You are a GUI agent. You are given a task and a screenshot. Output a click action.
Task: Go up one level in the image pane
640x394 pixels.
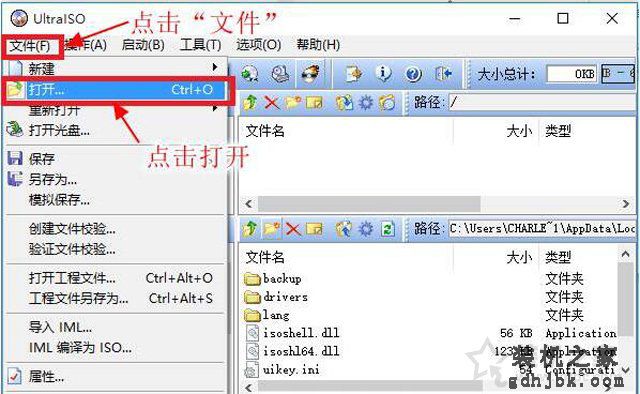tap(250, 102)
